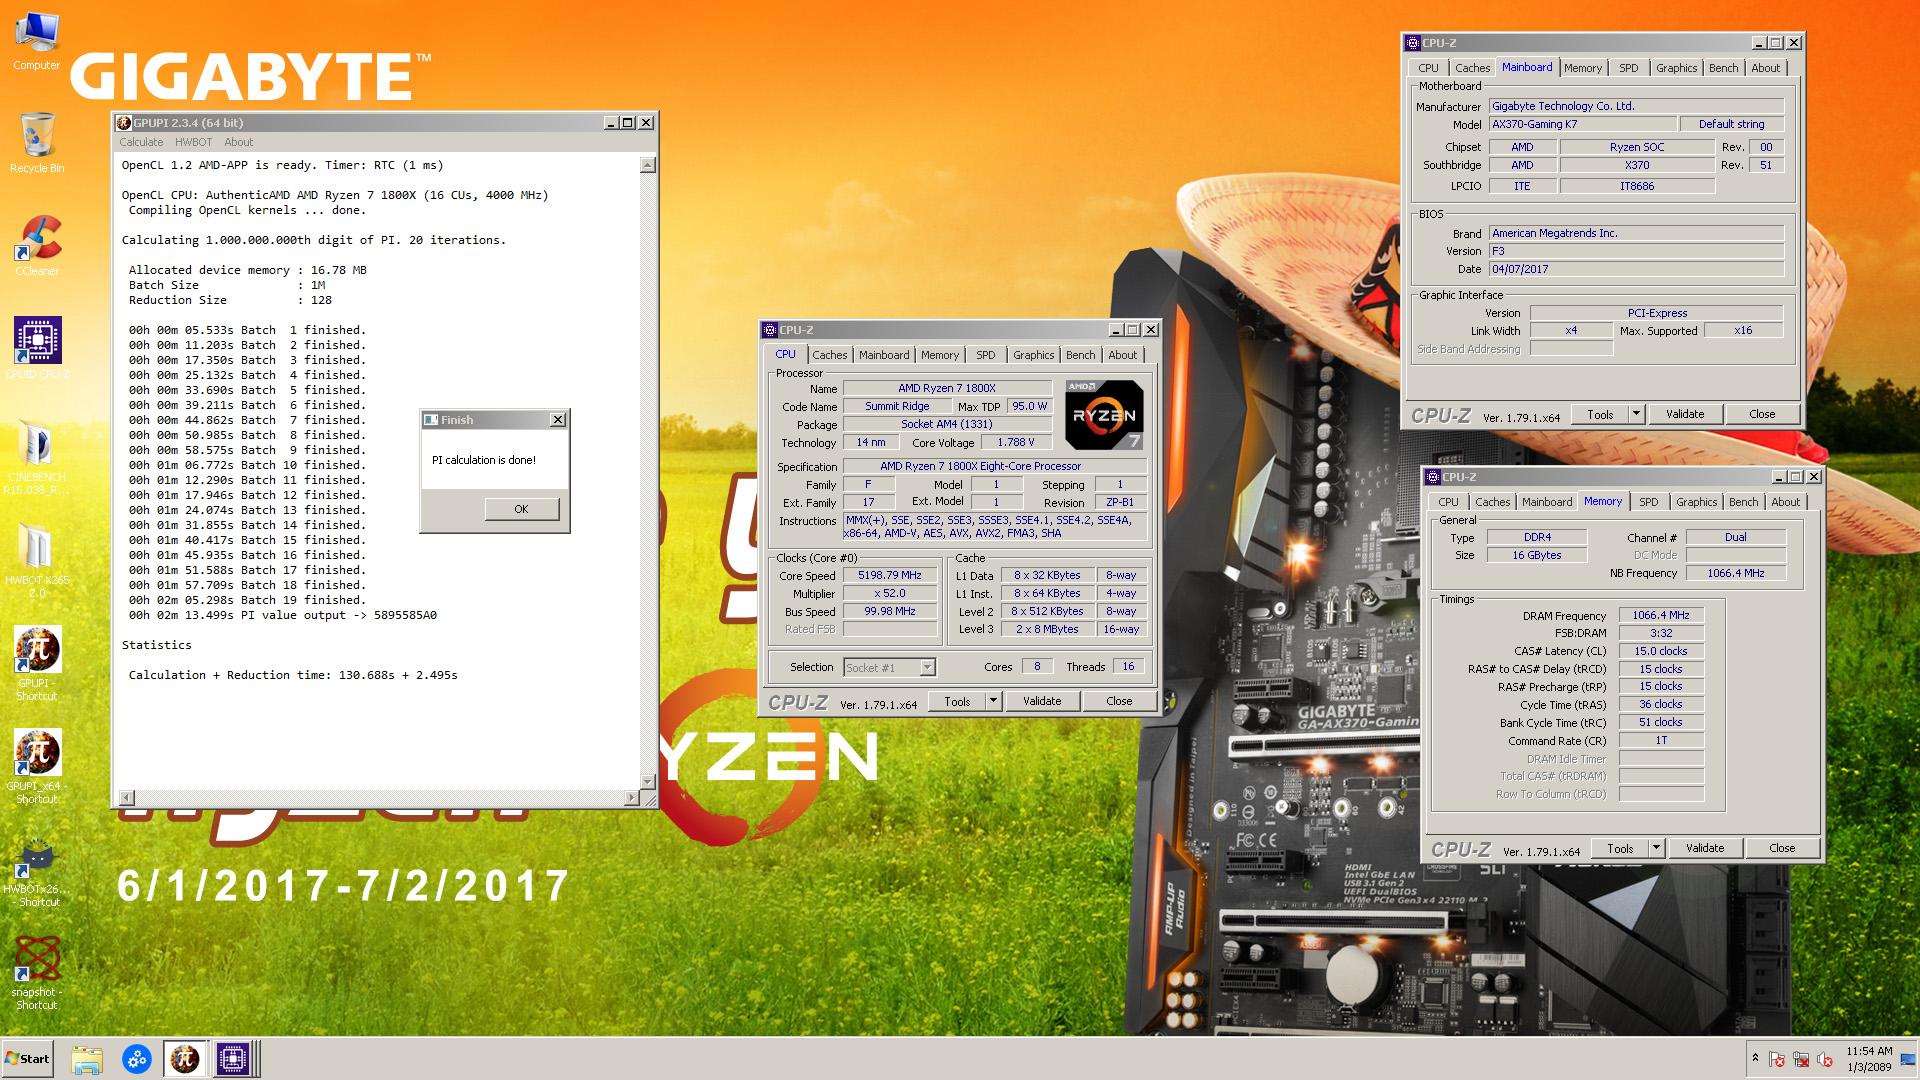Select CPU tab in Mainboard CPU-Z window
Viewport: 1920px width, 1080px height.
pos(1428,68)
